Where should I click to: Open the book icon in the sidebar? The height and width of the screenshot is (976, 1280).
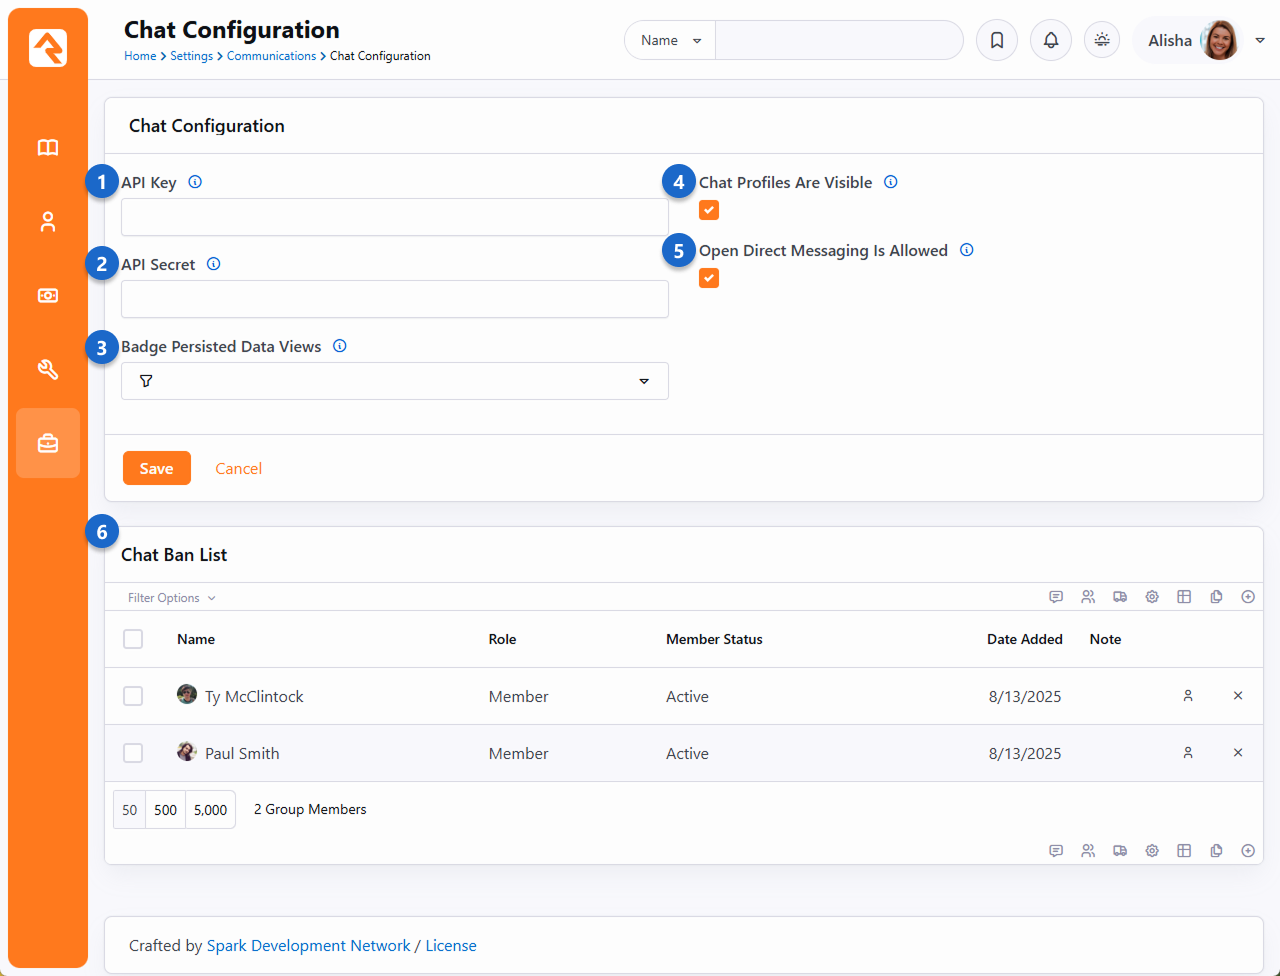coord(48,148)
